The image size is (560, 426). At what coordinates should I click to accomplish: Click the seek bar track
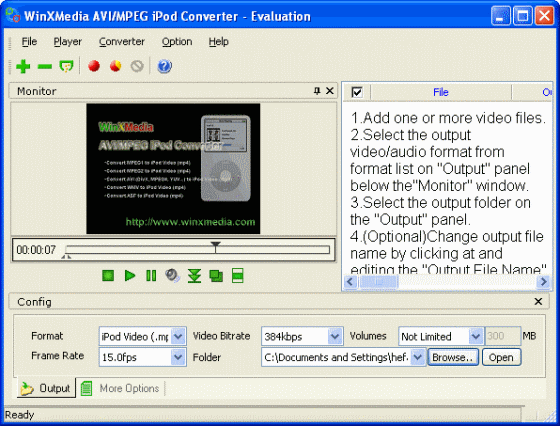(198, 250)
